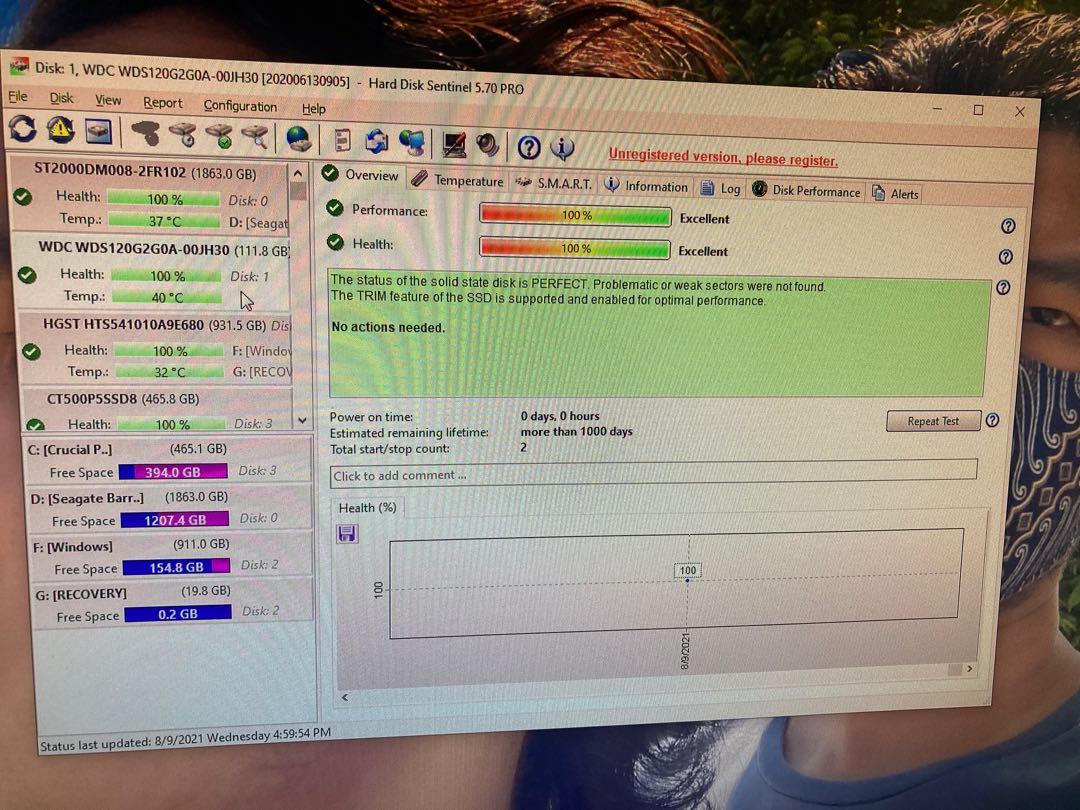
Task: Click into the 'Click to add comment' field
Action: pos(653,474)
